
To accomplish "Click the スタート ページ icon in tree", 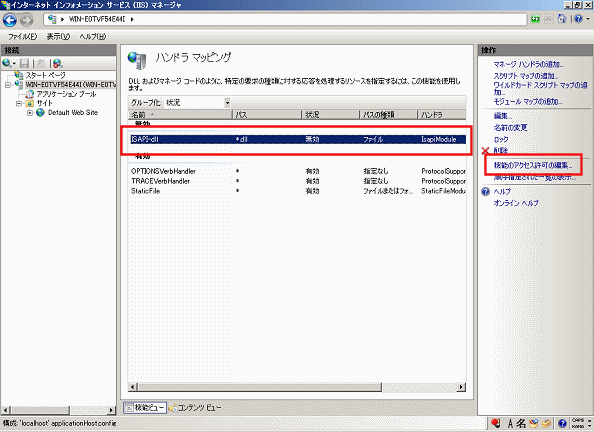I will (x=19, y=75).
